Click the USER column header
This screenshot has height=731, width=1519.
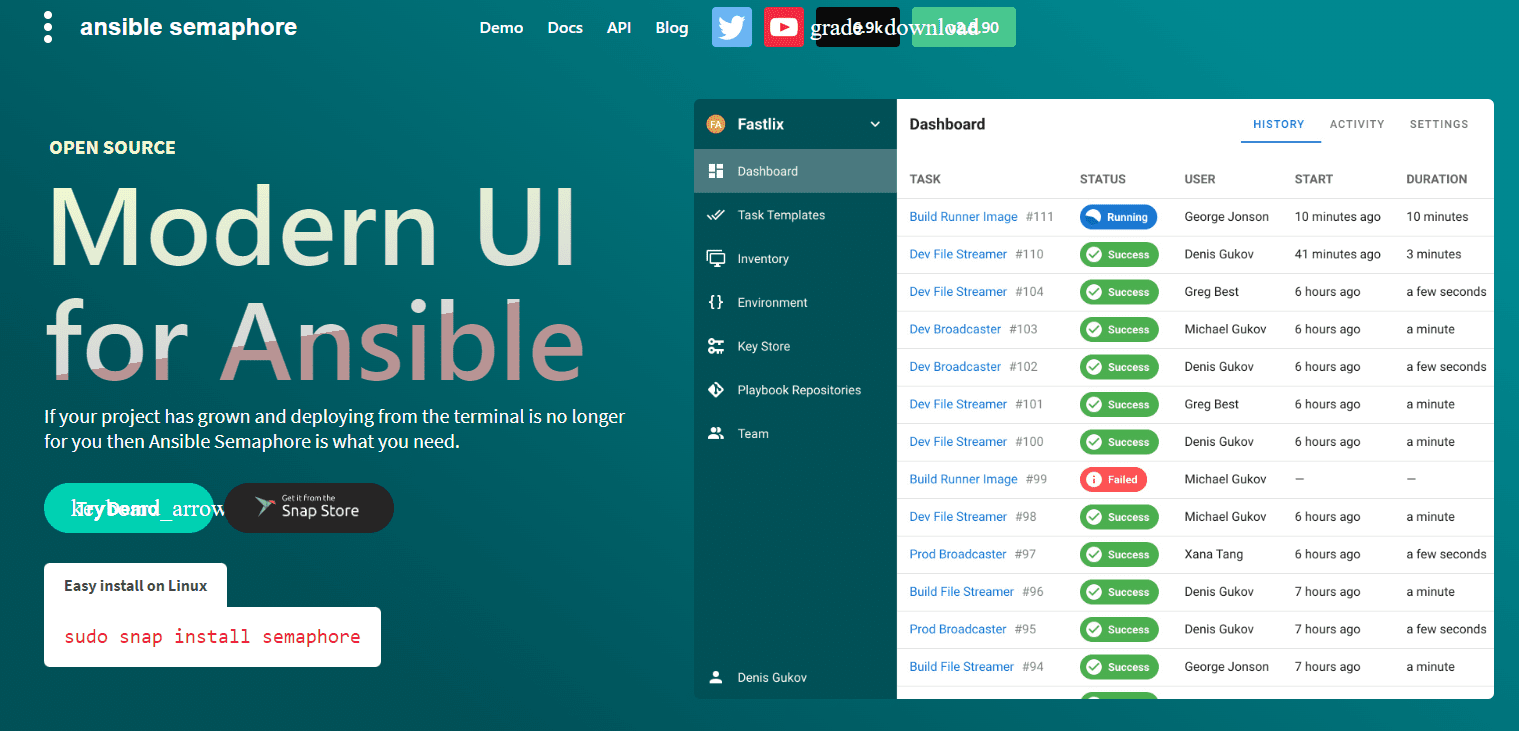click(1200, 179)
